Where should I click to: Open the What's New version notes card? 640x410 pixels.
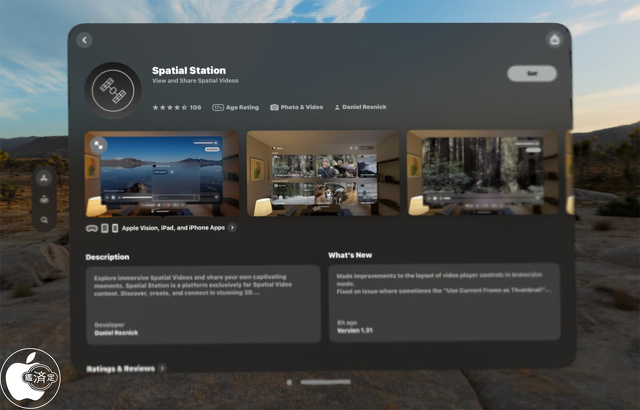pyautogui.click(x=444, y=304)
